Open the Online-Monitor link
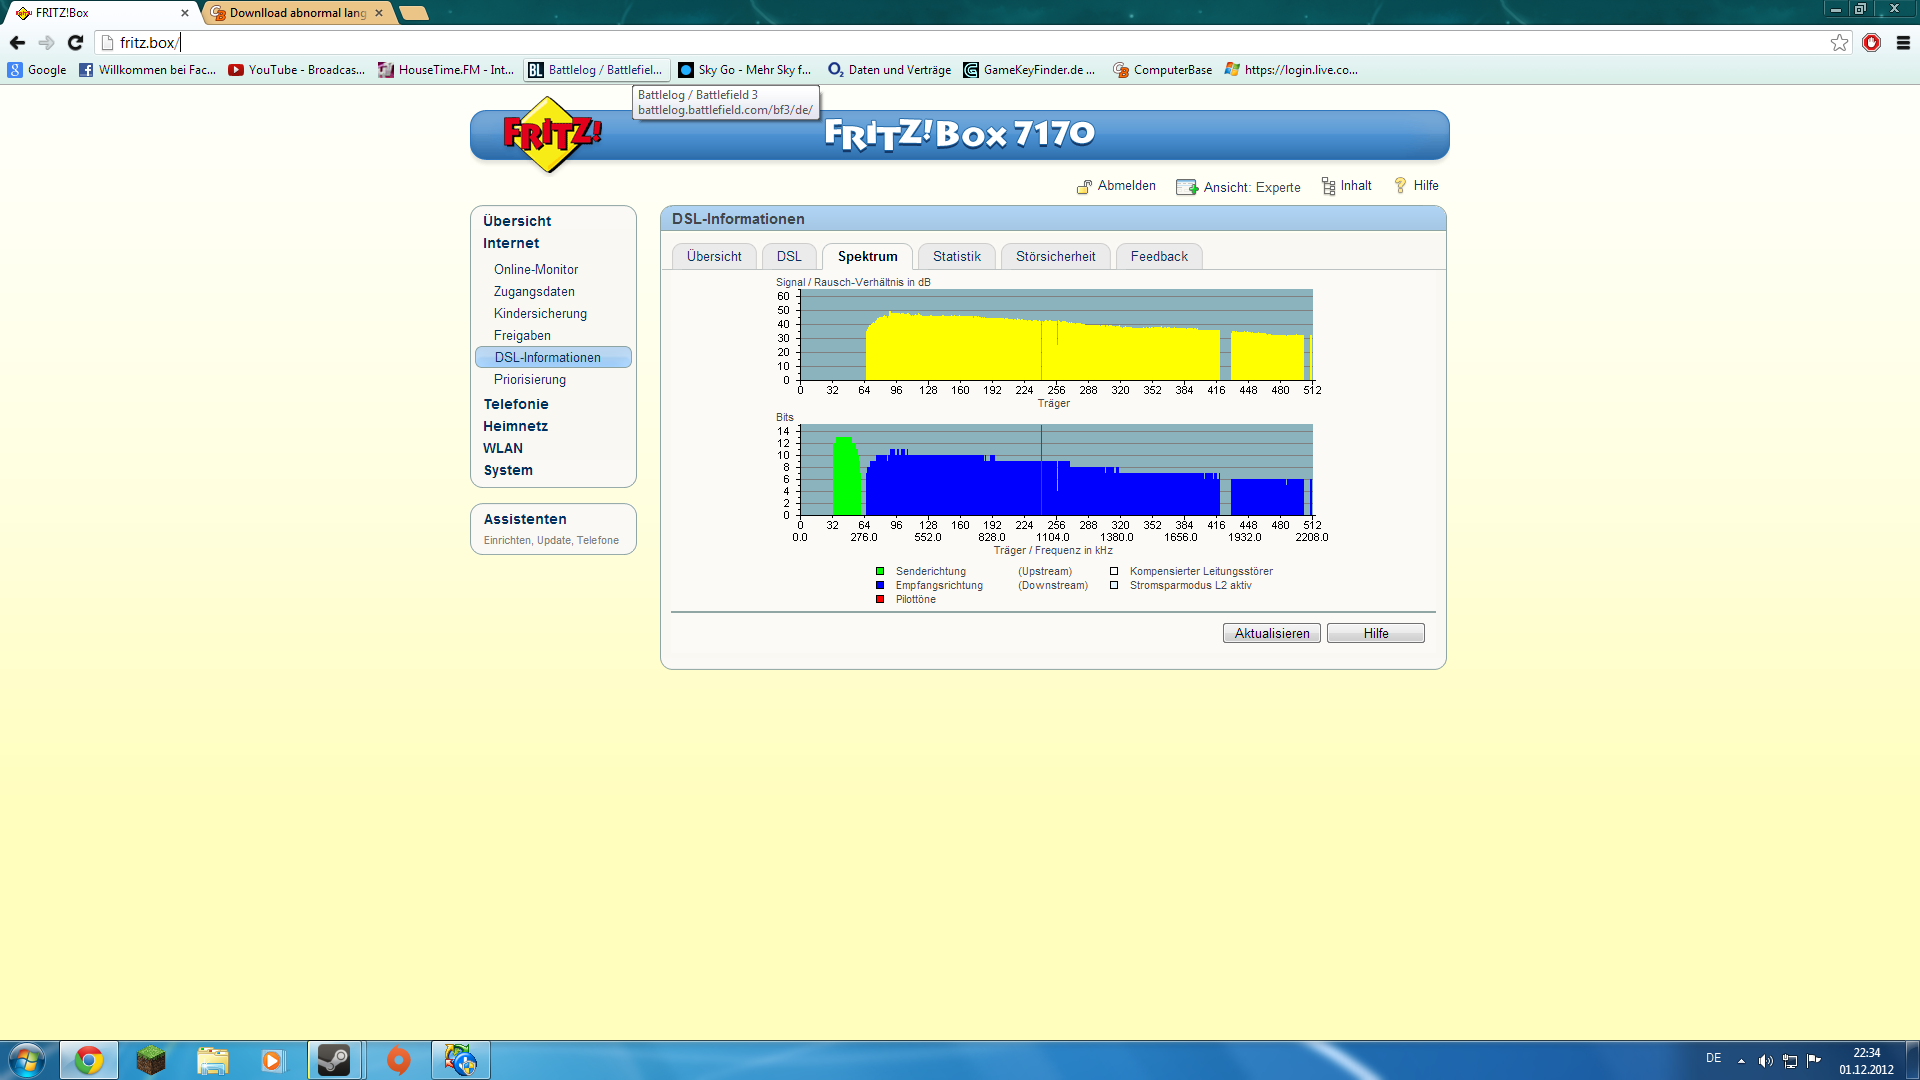 [x=536, y=269]
